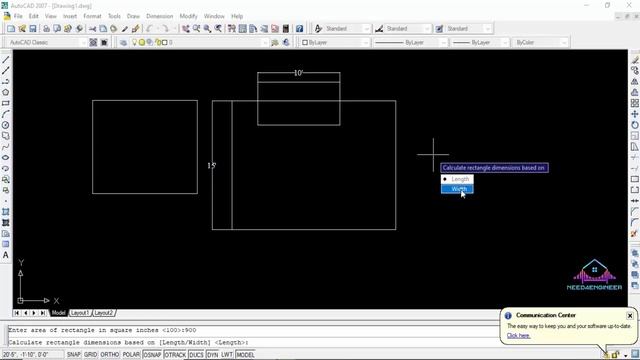Select the Ellipse draw tool
Viewport: 640px width, 360px height.
point(6,158)
